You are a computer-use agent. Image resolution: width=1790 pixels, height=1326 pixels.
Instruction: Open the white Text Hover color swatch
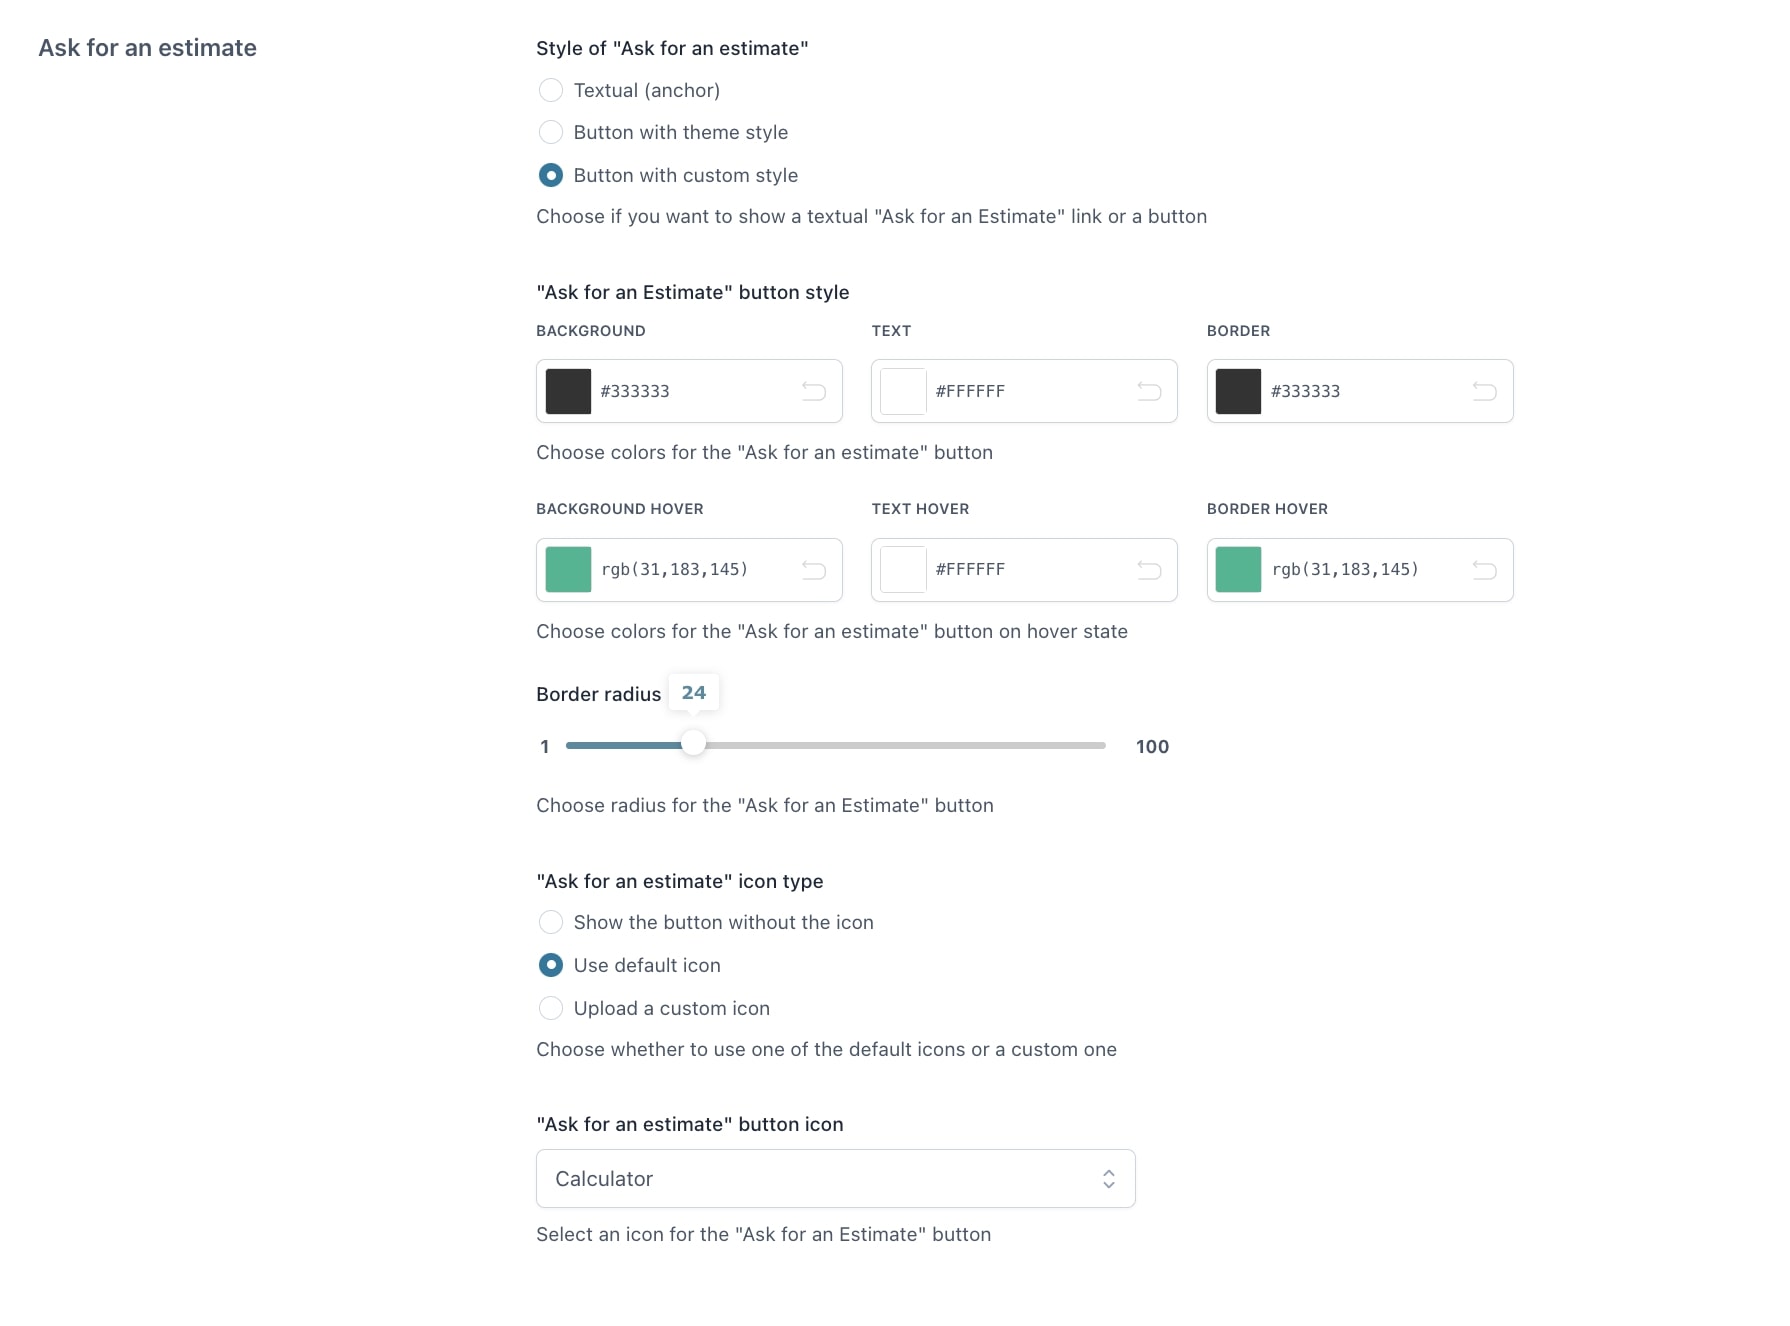[903, 570]
